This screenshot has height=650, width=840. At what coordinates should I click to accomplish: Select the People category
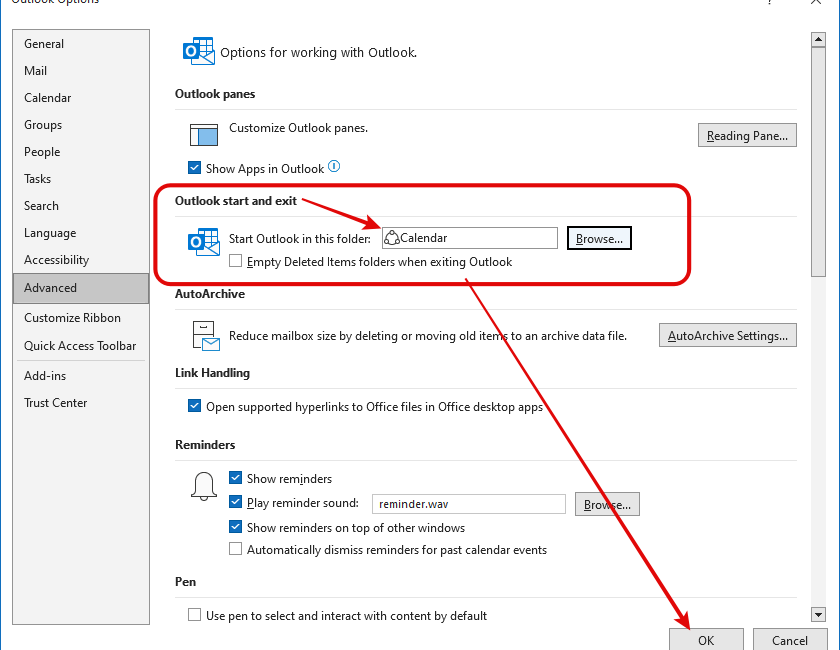[81, 152]
